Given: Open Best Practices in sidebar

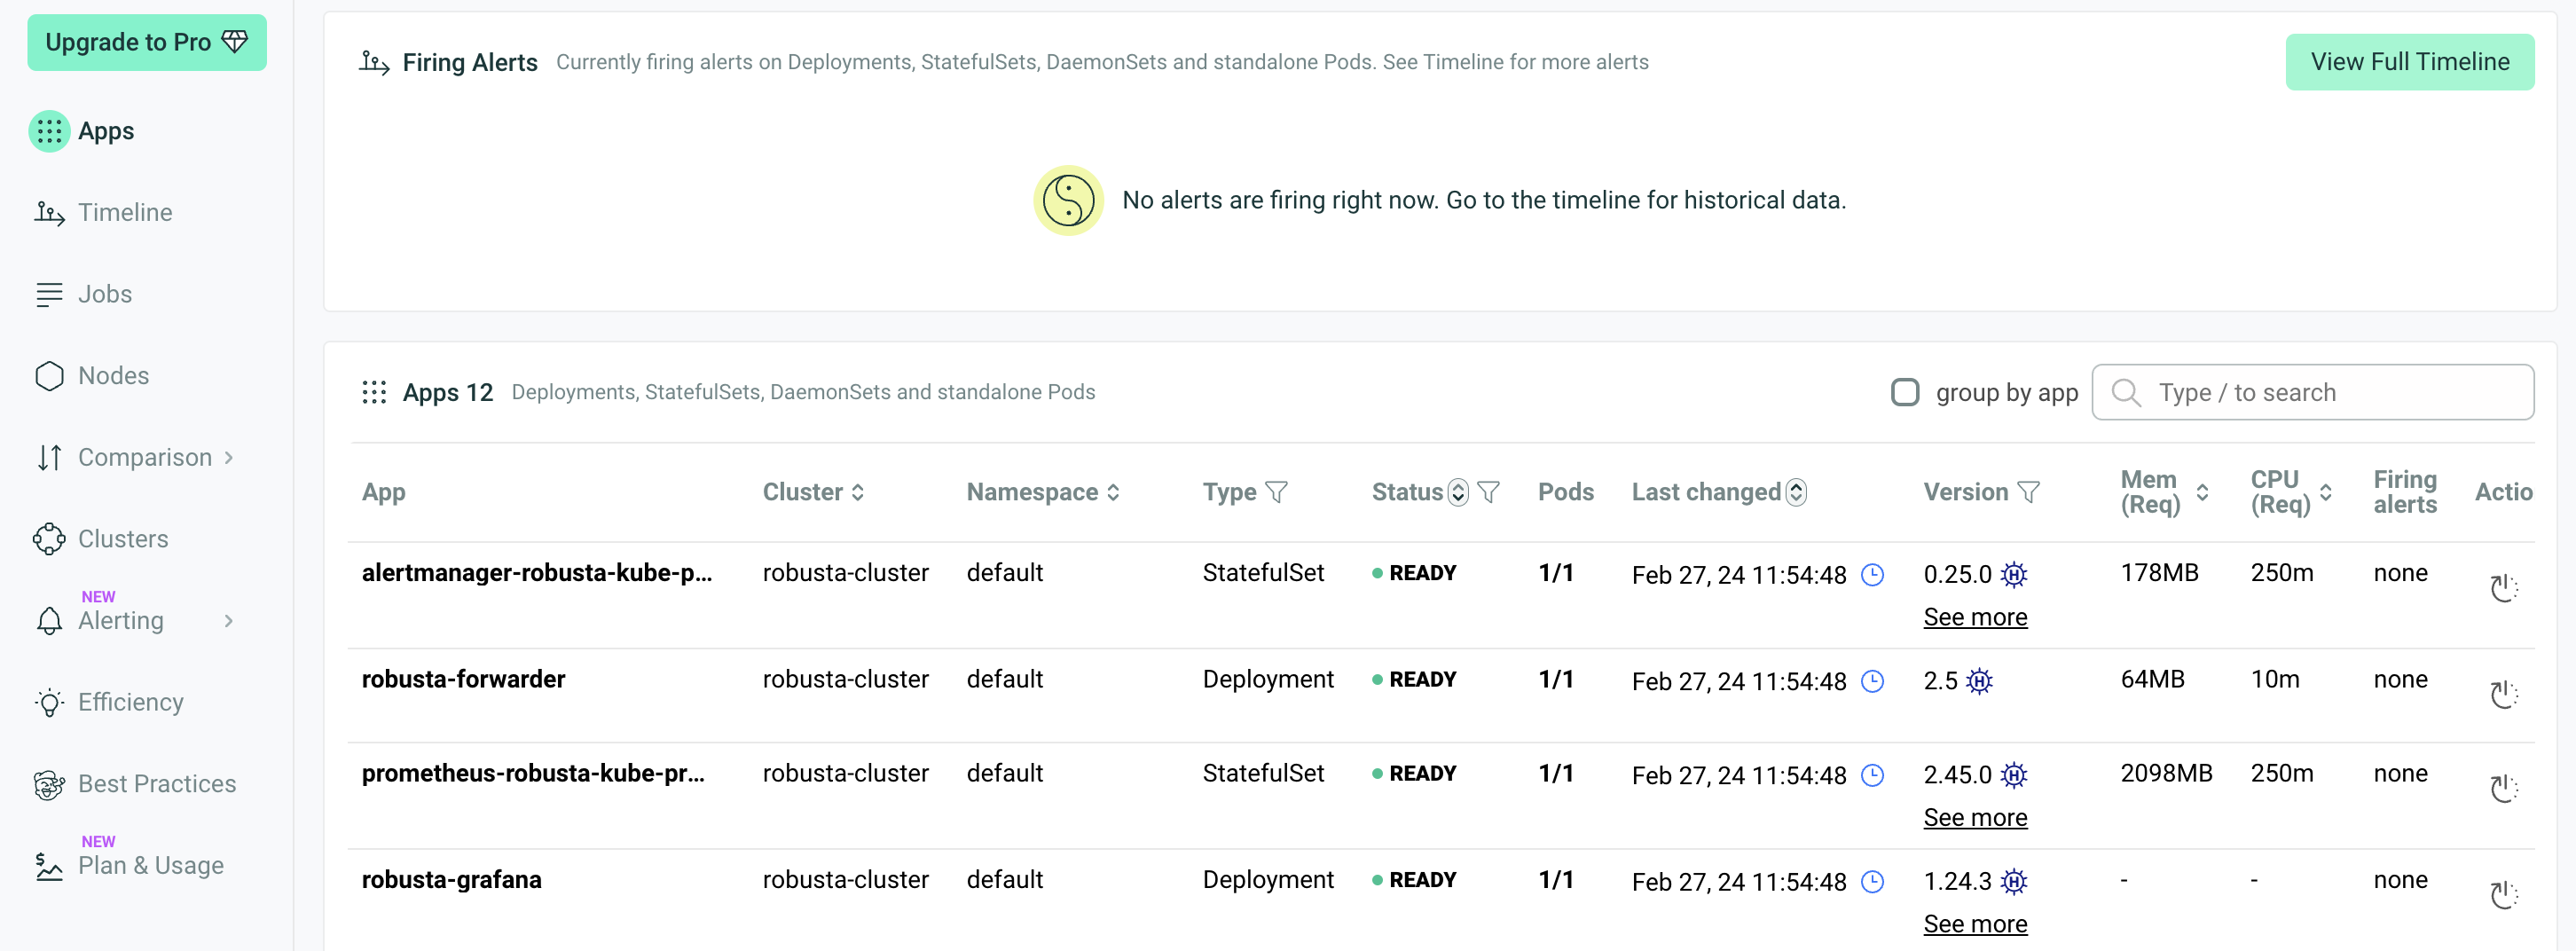Looking at the screenshot, I should click(x=157, y=784).
